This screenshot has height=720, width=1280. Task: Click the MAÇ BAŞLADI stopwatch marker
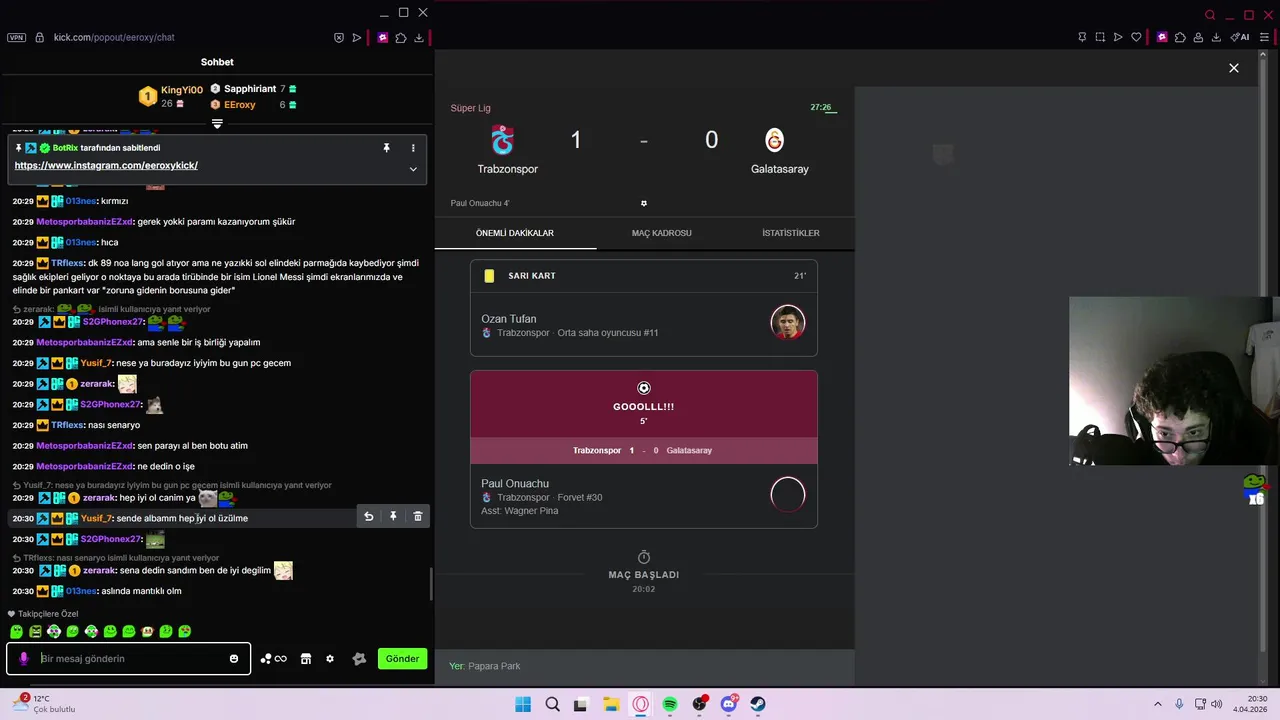click(x=644, y=557)
